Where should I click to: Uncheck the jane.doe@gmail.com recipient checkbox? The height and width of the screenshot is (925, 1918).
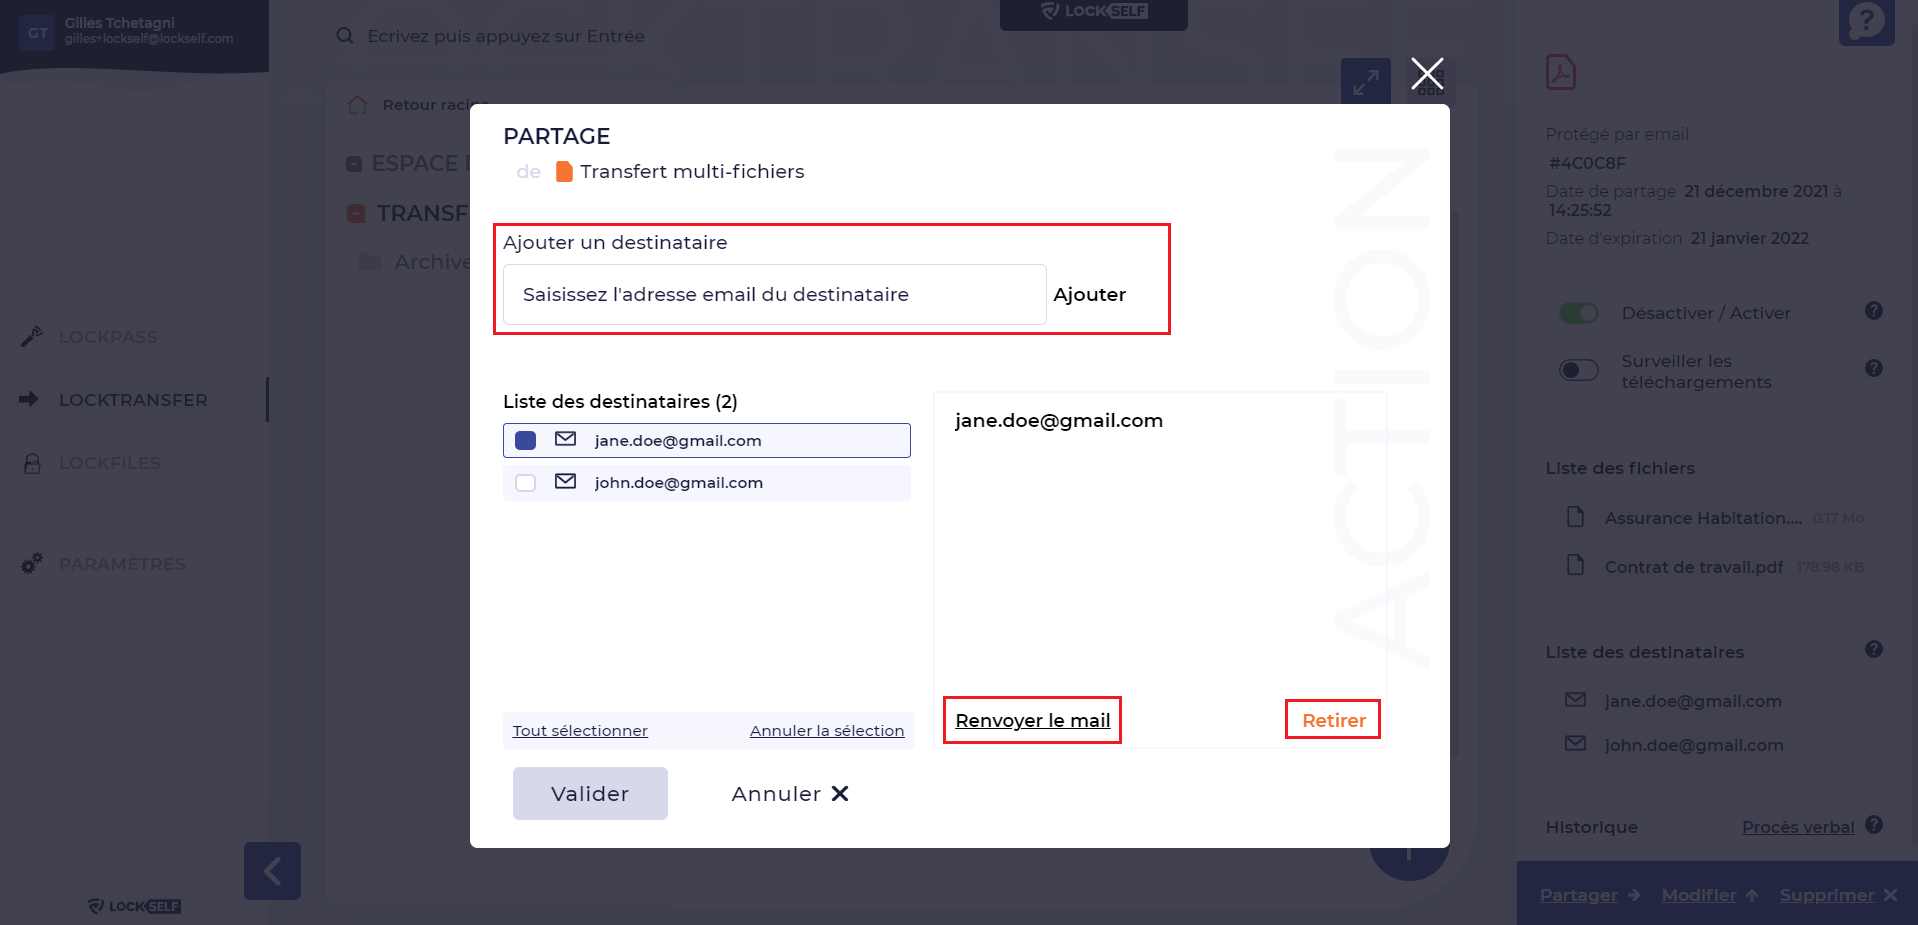click(x=525, y=440)
